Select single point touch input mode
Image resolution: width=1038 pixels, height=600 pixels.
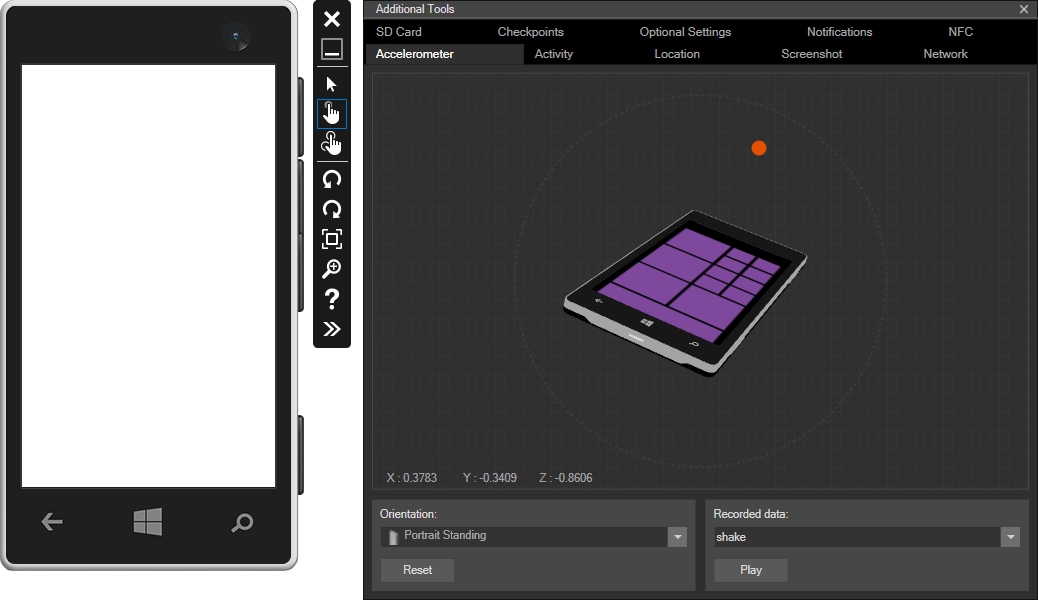coord(332,114)
